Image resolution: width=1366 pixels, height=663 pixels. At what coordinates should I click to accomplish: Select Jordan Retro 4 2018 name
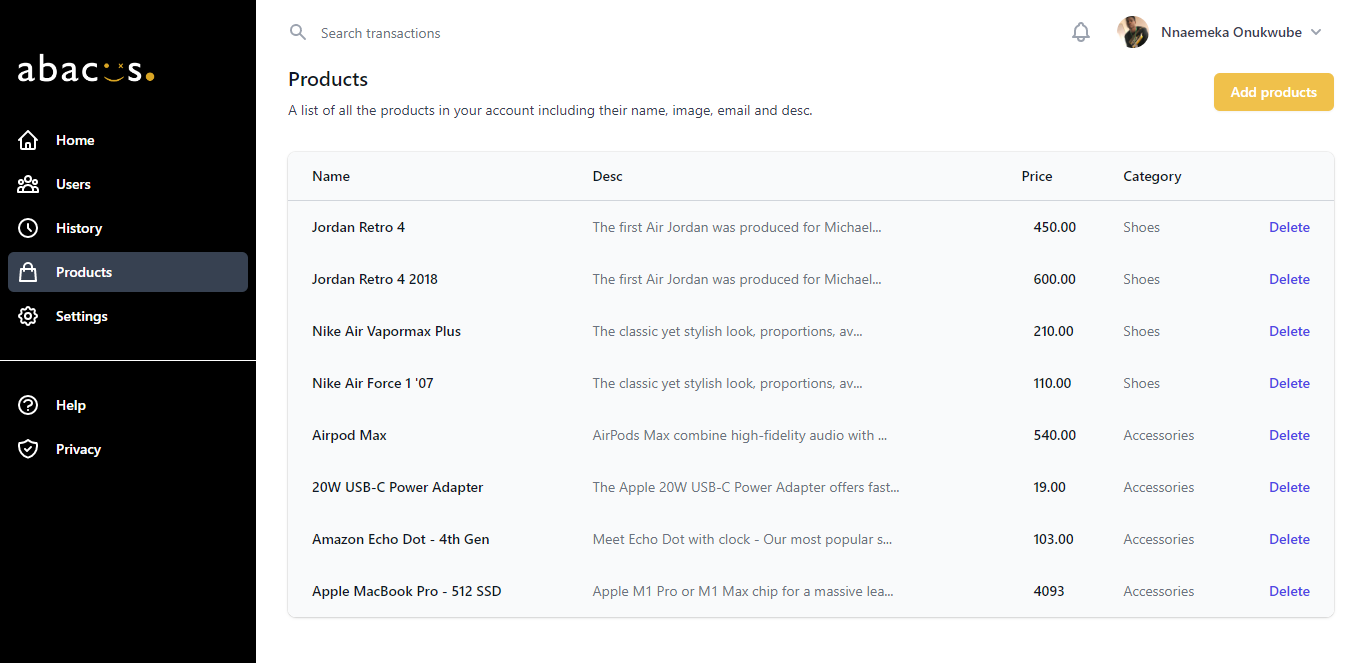coord(375,279)
